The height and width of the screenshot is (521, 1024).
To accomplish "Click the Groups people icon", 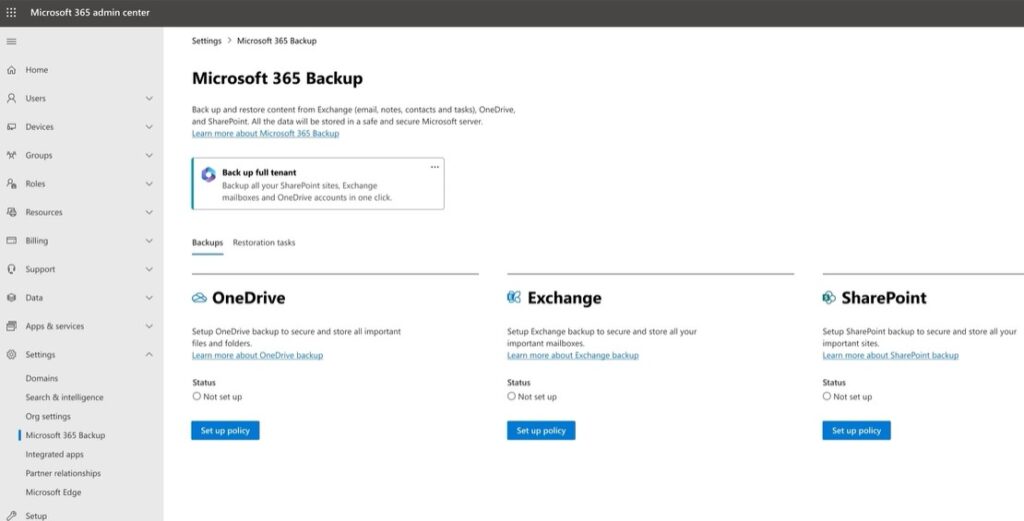I will tap(11, 155).
